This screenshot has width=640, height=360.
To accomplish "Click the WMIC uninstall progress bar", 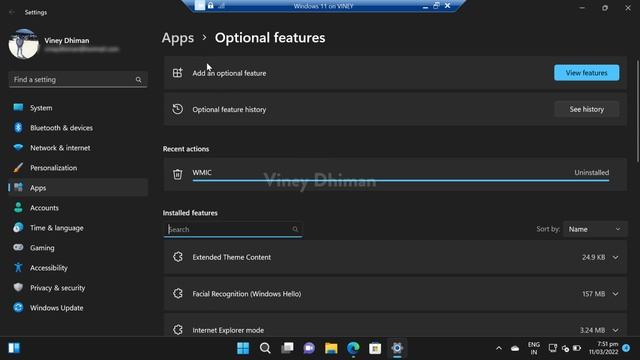I will tap(401, 180).
